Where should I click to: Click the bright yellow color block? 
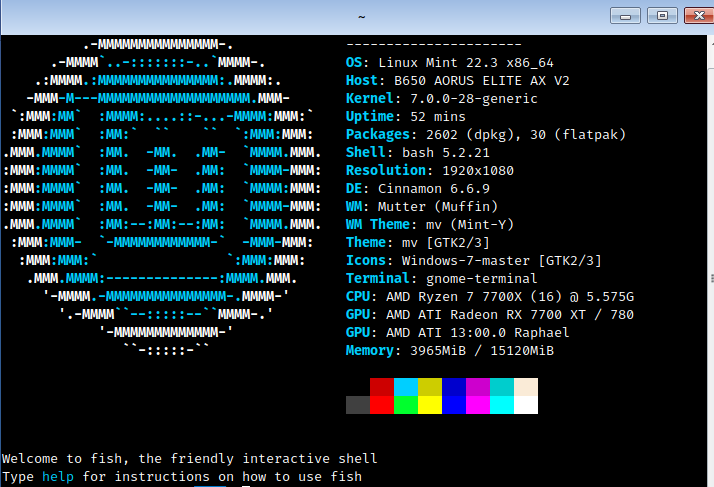430,405
